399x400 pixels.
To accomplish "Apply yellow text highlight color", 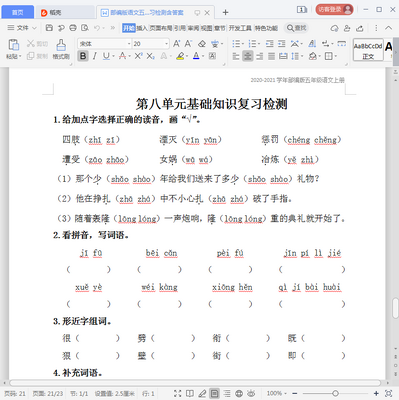I will point(180,56).
